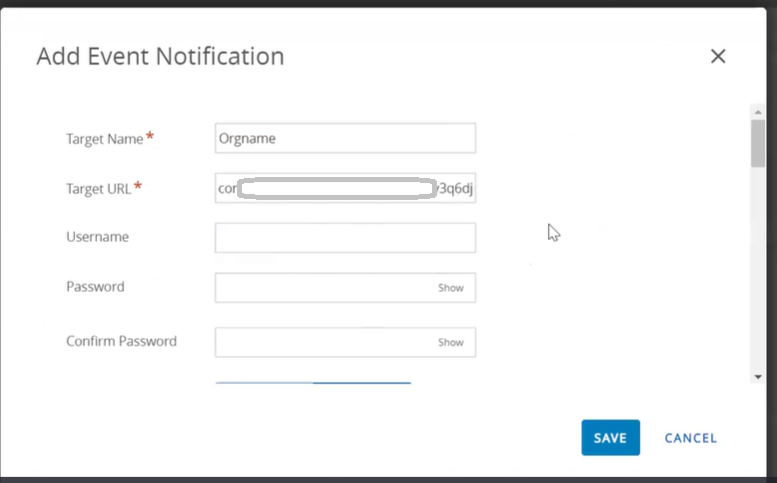Click the dialog's vertical scrollbar thumb
777x483 pixels.
click(x=758, y=142)
